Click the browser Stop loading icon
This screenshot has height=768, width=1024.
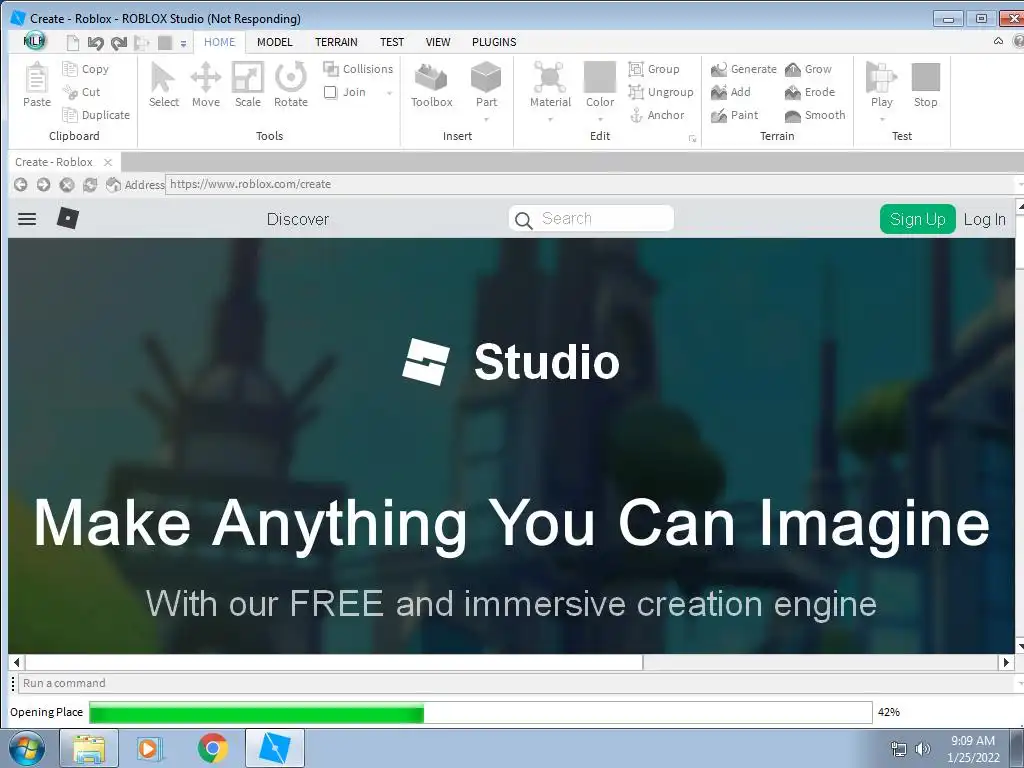[x=67, y=185]
